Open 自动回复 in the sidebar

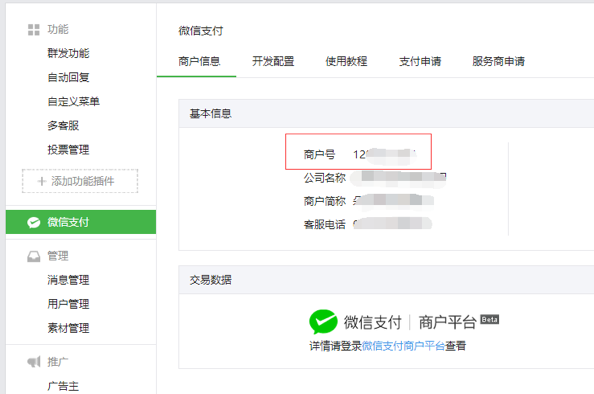pyautogui.click(x=69, y=77)
